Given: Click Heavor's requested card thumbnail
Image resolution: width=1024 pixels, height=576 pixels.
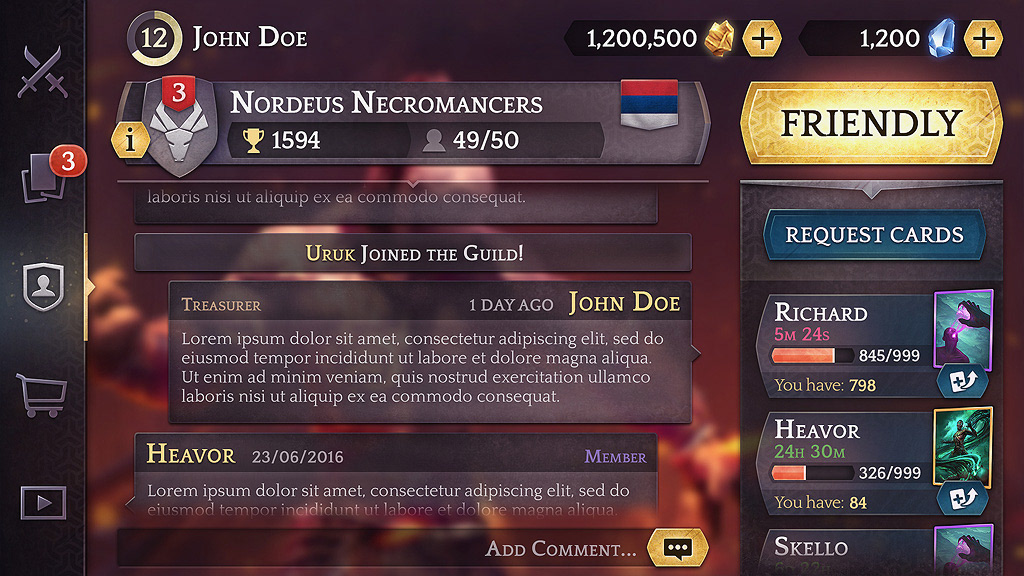Looking at the screenshot, I should click(963, 447).
